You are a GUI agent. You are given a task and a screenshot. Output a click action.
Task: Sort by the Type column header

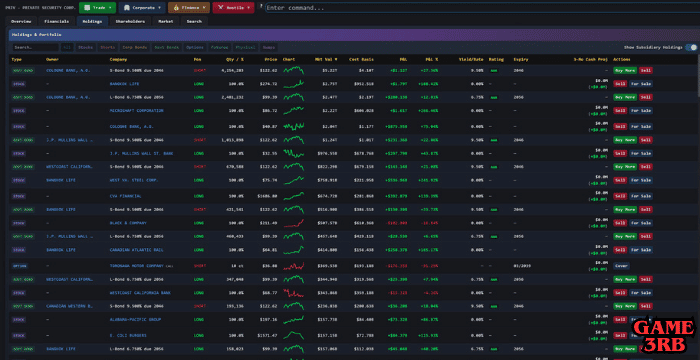coord(17,59)
